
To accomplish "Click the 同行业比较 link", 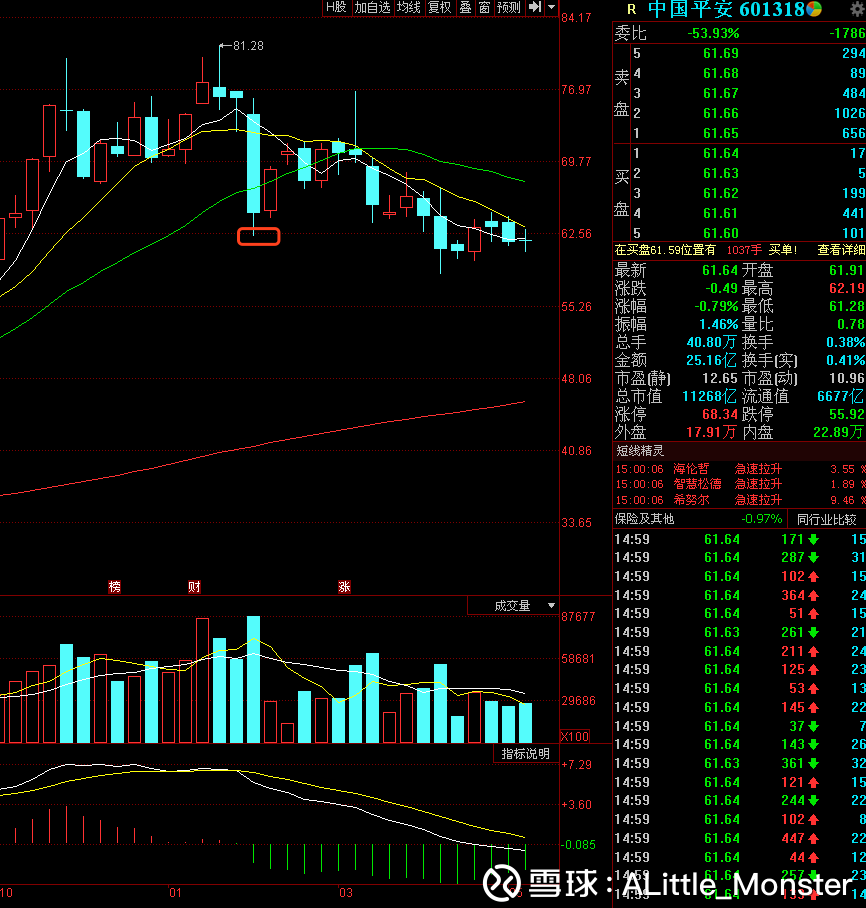I will click(827, 519).
